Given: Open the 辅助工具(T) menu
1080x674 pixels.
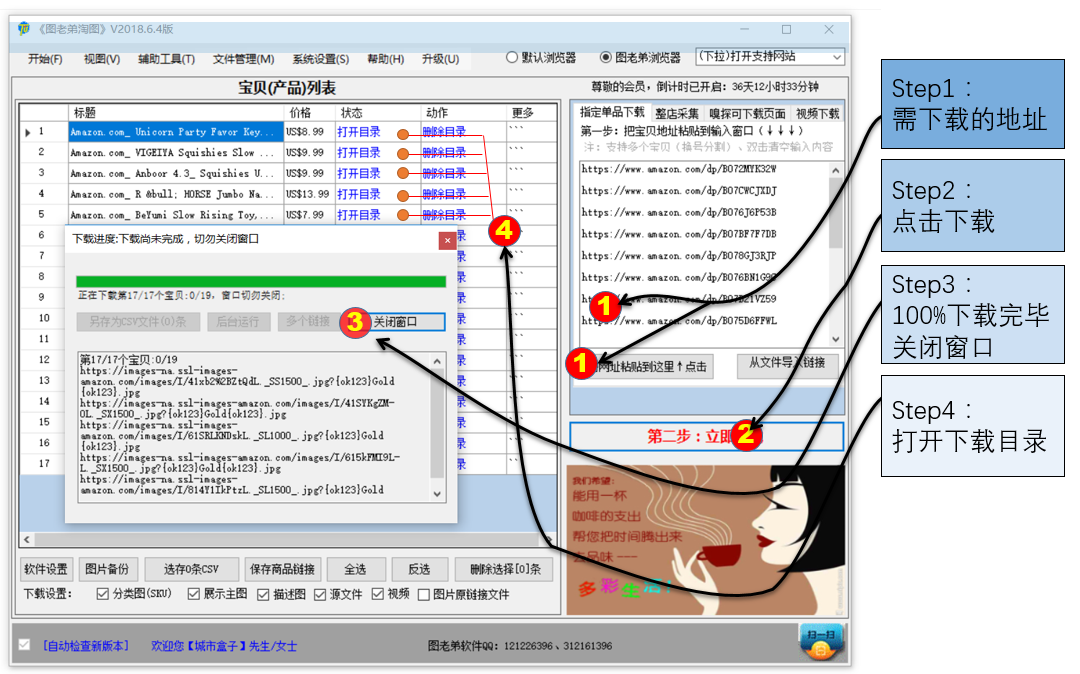Looking at the screenshot, I should (167, 59).
